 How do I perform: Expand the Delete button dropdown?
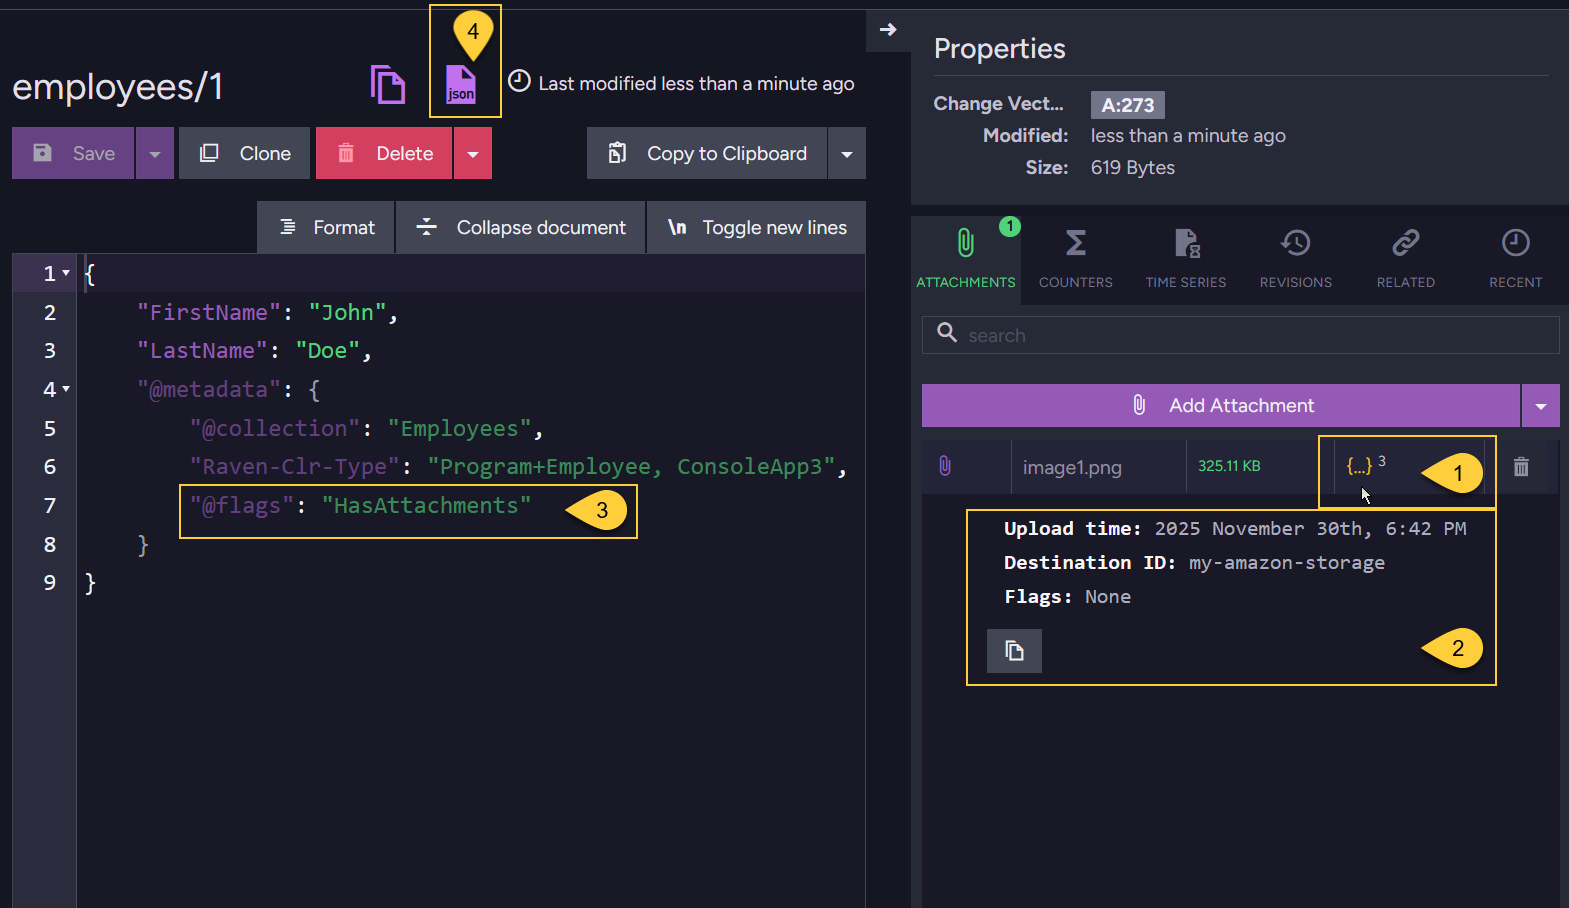(473, 154)
